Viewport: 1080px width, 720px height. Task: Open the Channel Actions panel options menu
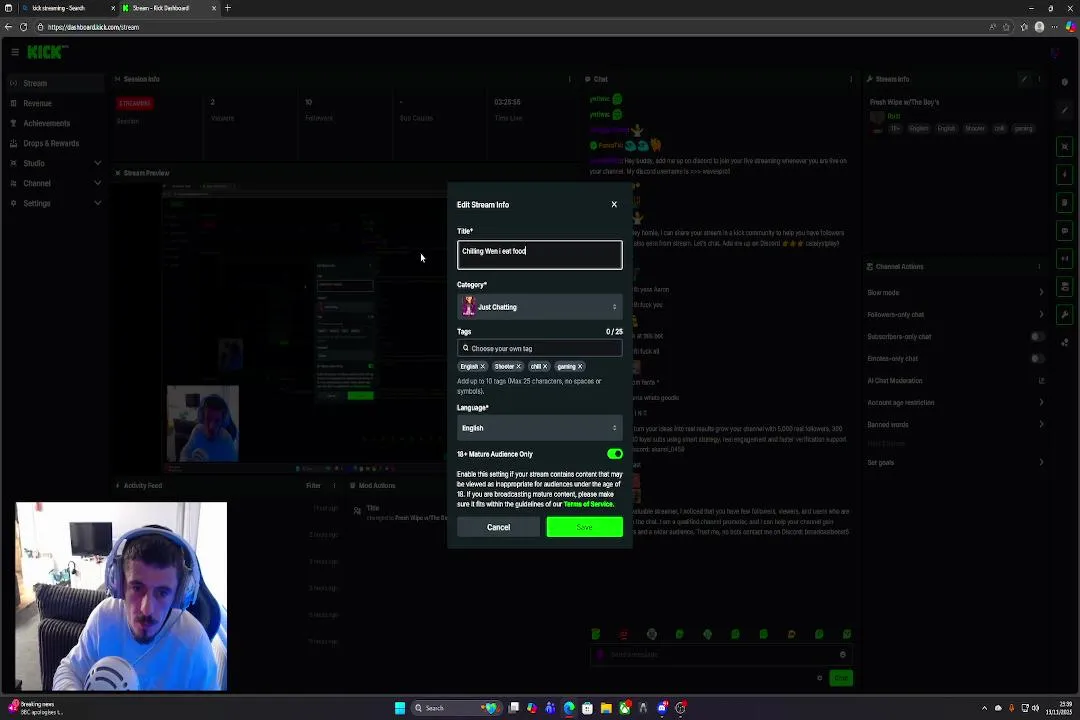click(1039, 267)
